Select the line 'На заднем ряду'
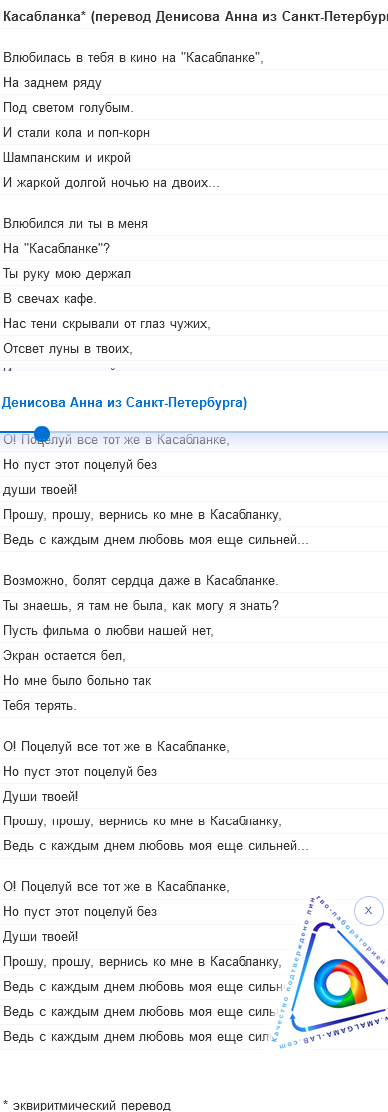 (52, 83)
